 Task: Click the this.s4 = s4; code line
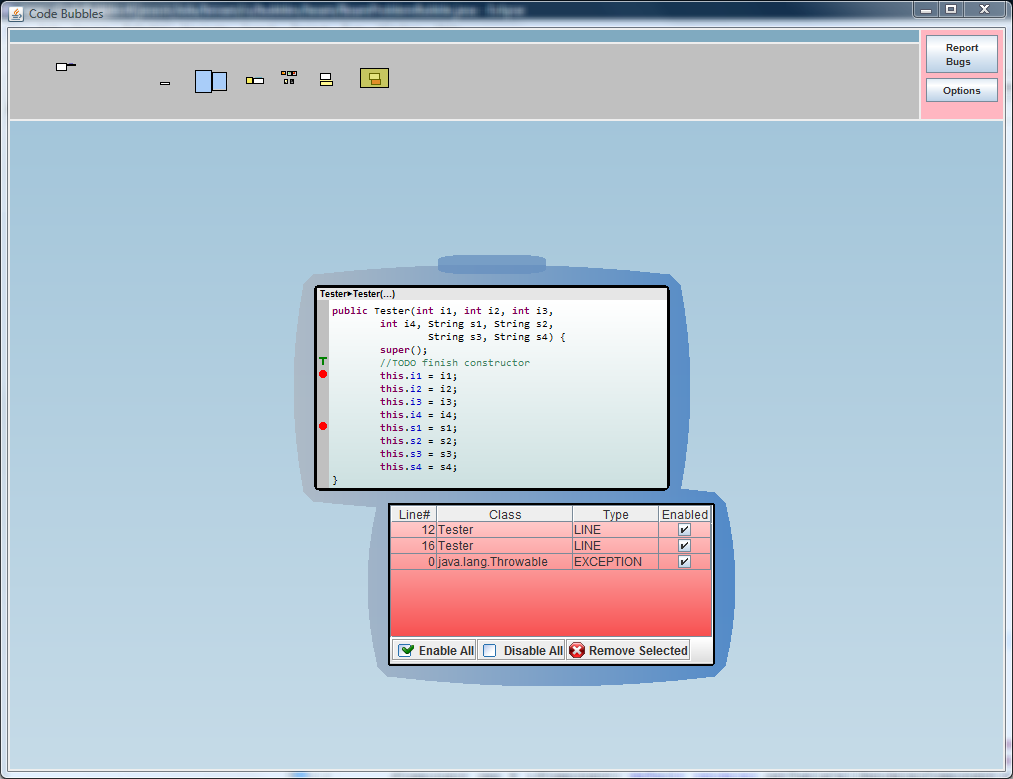pos(418,467)
